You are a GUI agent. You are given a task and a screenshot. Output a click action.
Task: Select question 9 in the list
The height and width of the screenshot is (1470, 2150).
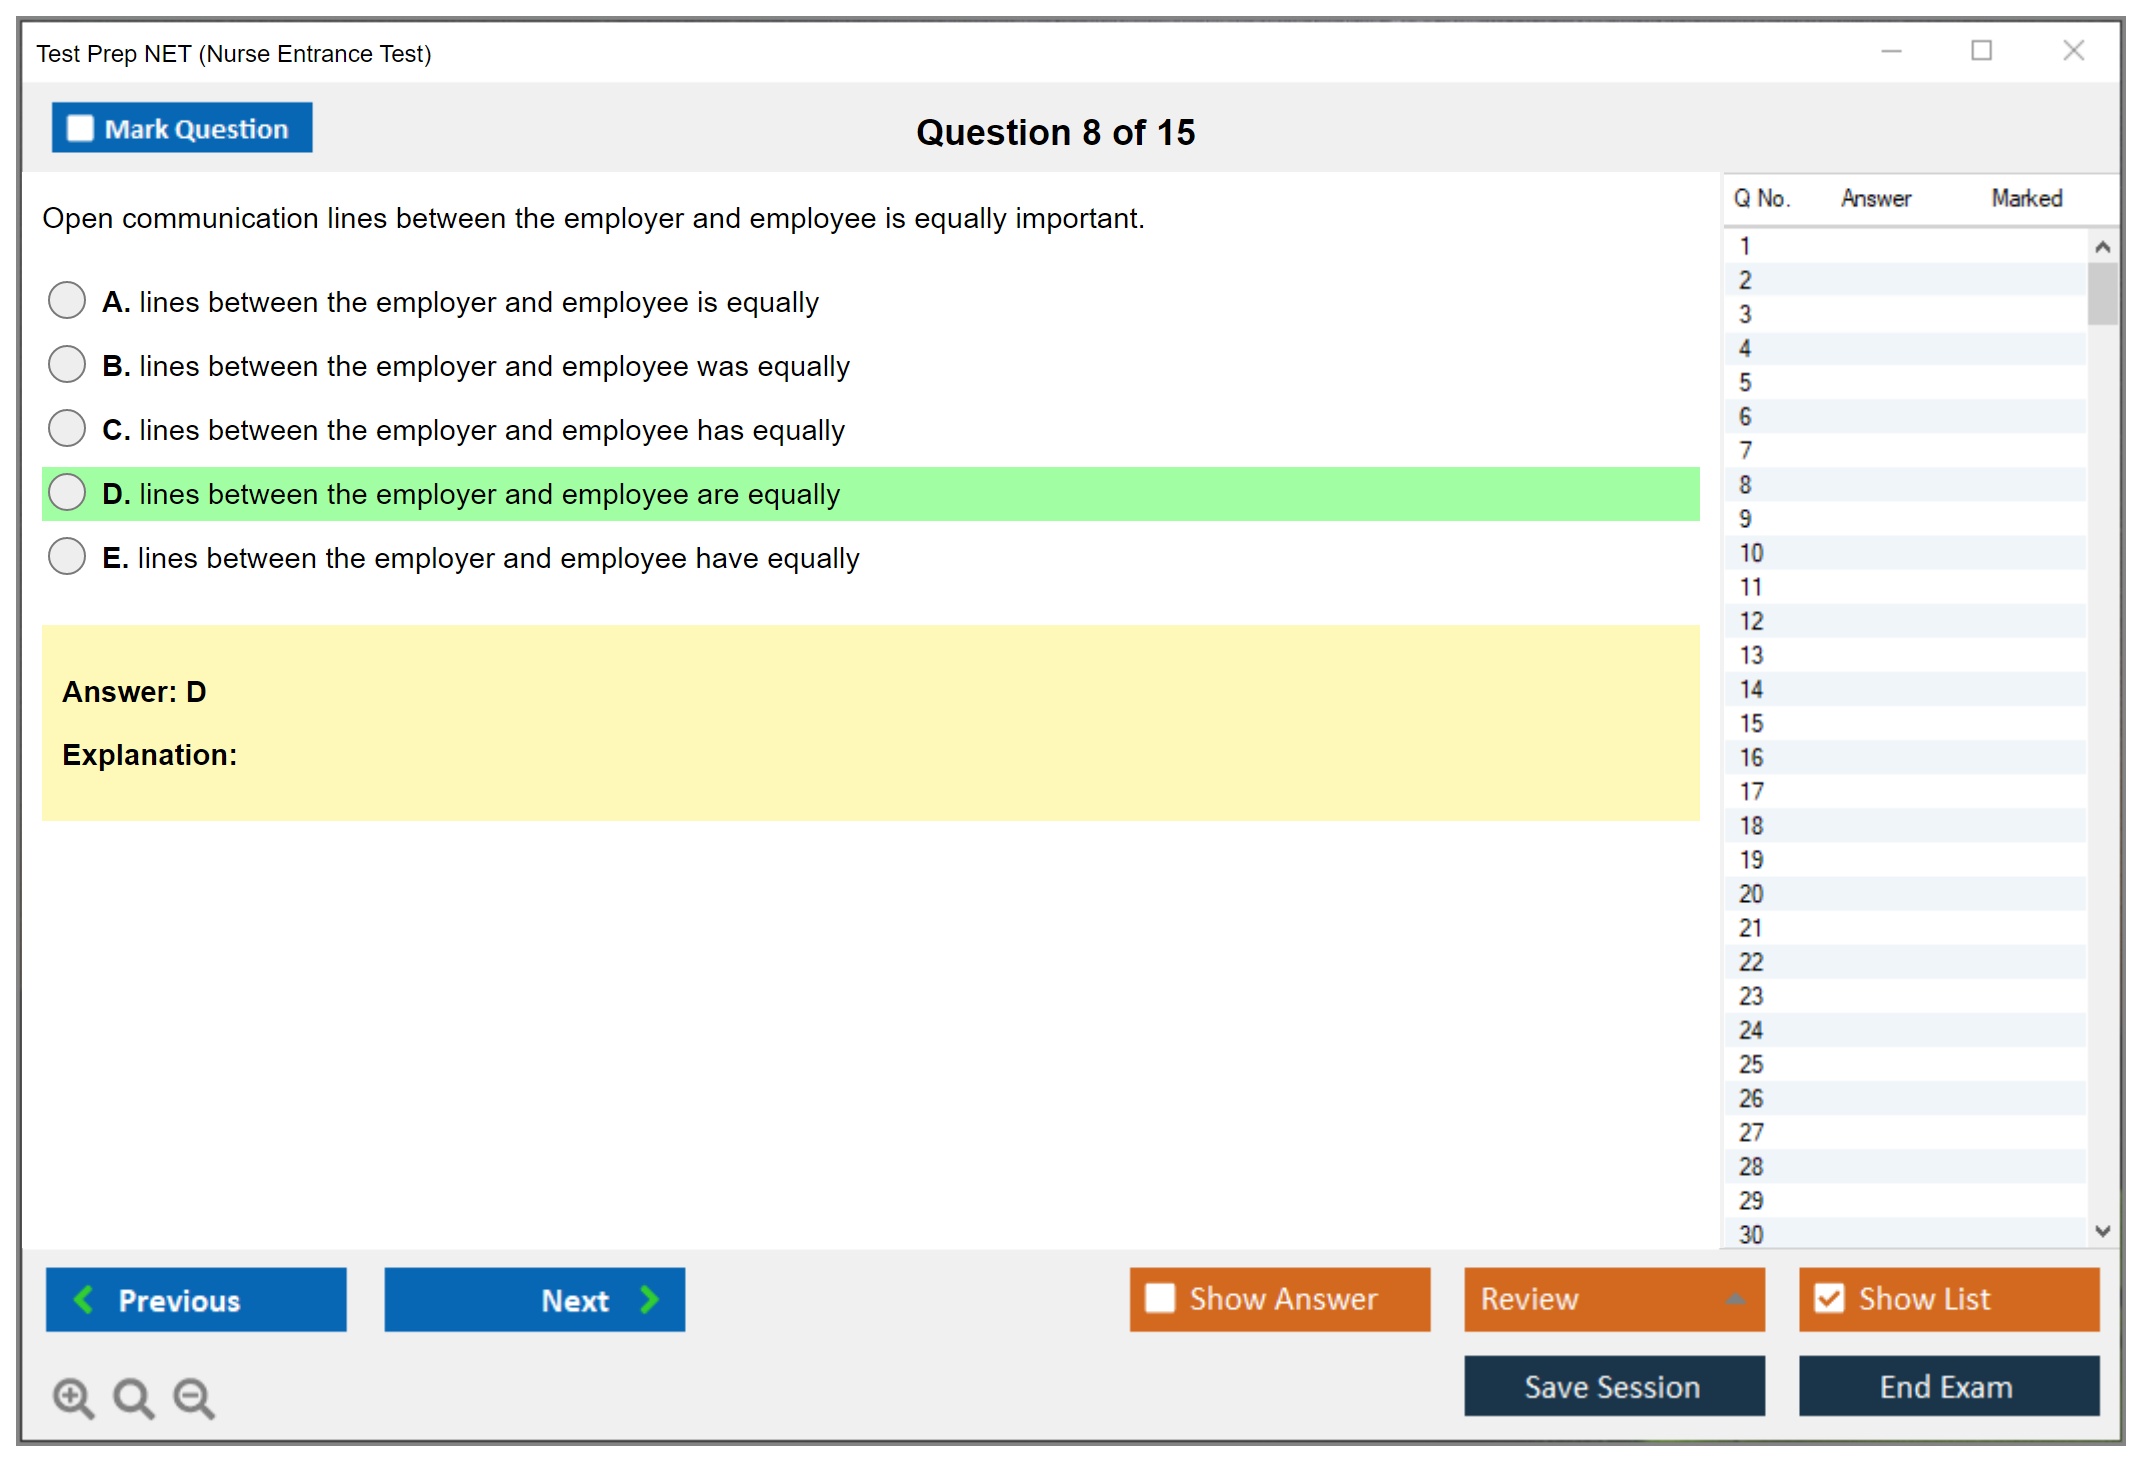[1745, 519]
